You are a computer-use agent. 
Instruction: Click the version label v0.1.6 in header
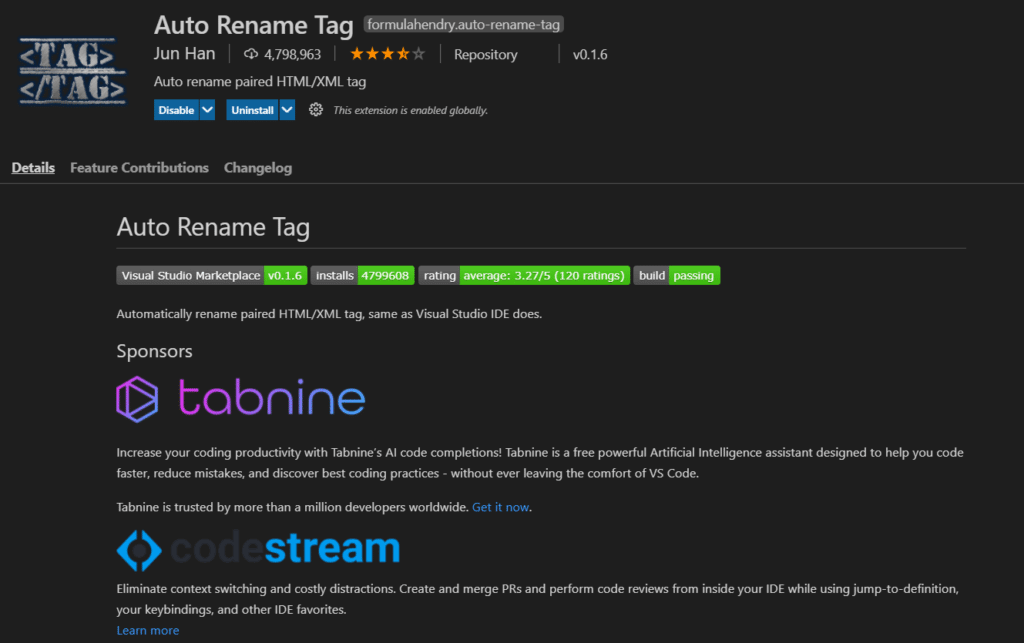590,55
